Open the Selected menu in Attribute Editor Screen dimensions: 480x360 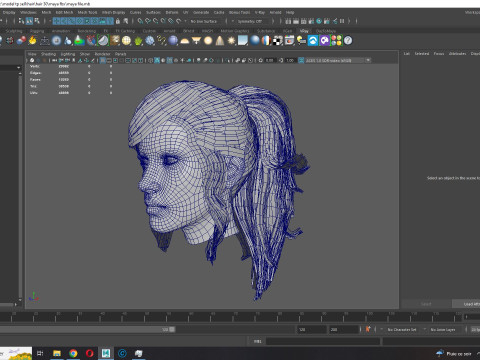pyautogui.click(x=422, y=54)
